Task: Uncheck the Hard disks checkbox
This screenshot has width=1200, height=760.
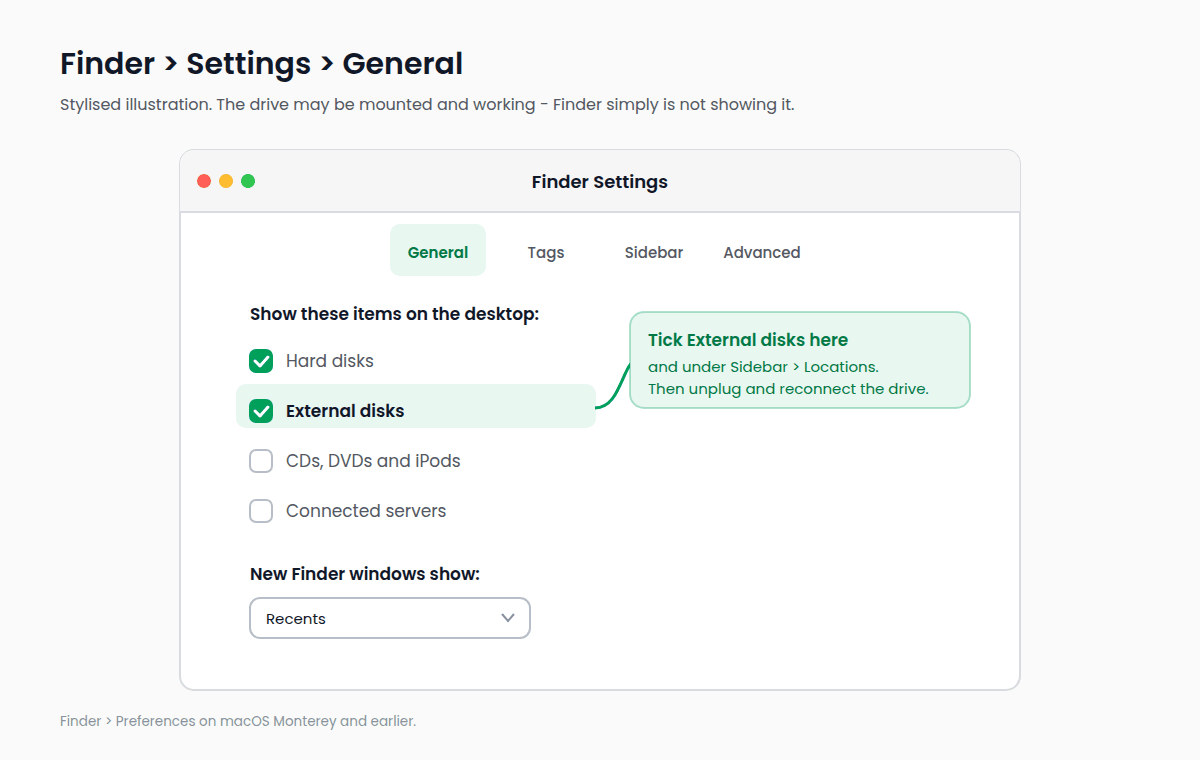Action: coord(261,361)
